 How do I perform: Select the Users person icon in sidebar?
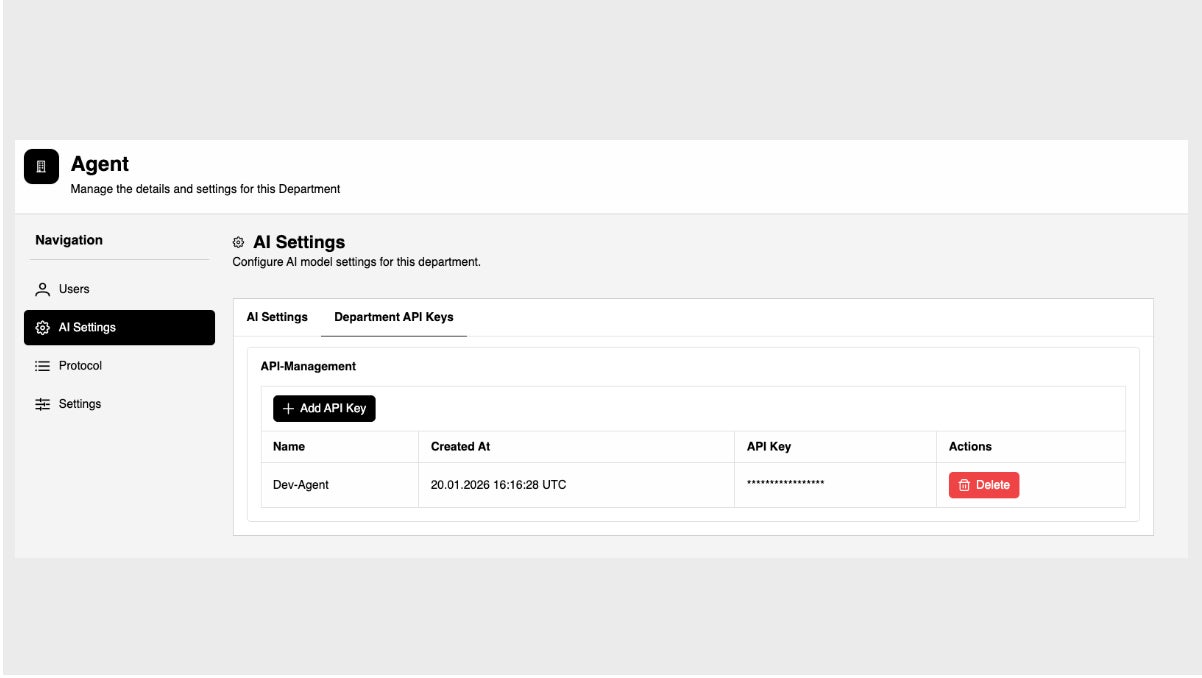pyautogui.click(x=42, y=288)
